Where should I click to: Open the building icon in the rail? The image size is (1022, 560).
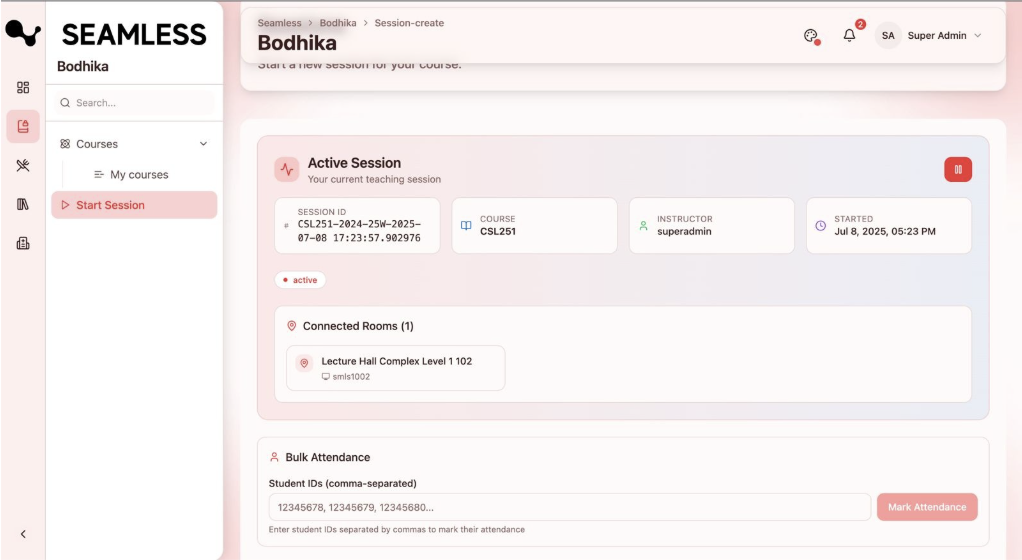[x=23, y=243]
